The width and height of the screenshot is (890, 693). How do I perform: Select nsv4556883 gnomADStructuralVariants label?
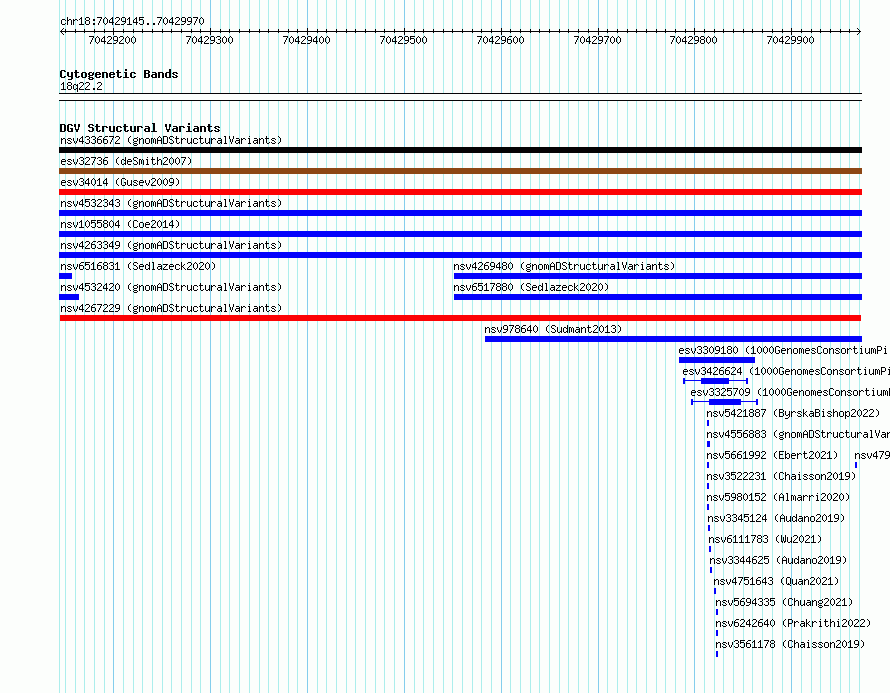[798, 434]
